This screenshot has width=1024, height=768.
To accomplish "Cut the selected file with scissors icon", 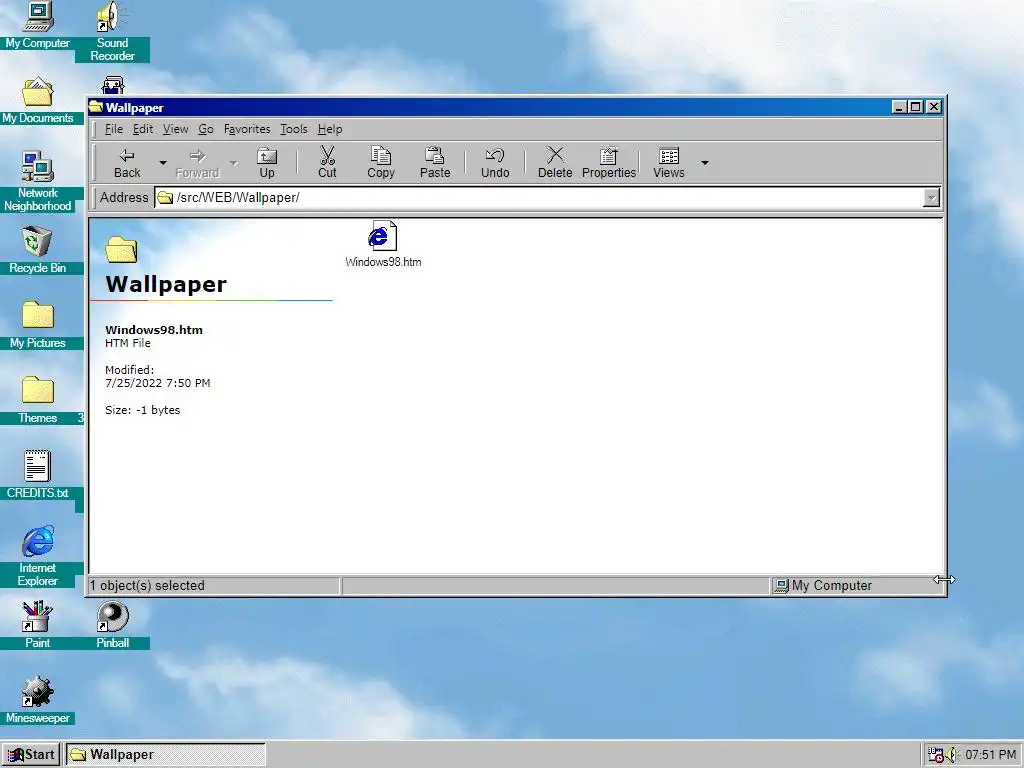I will (x=327, y=163).
